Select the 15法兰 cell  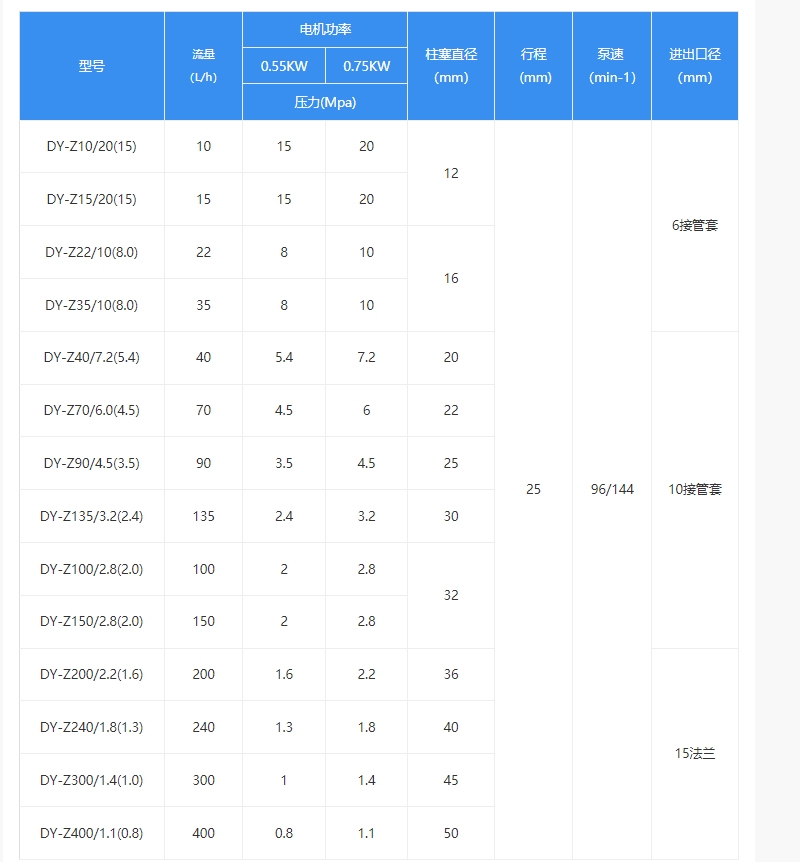pyautogui.click(x=695, y=753)
